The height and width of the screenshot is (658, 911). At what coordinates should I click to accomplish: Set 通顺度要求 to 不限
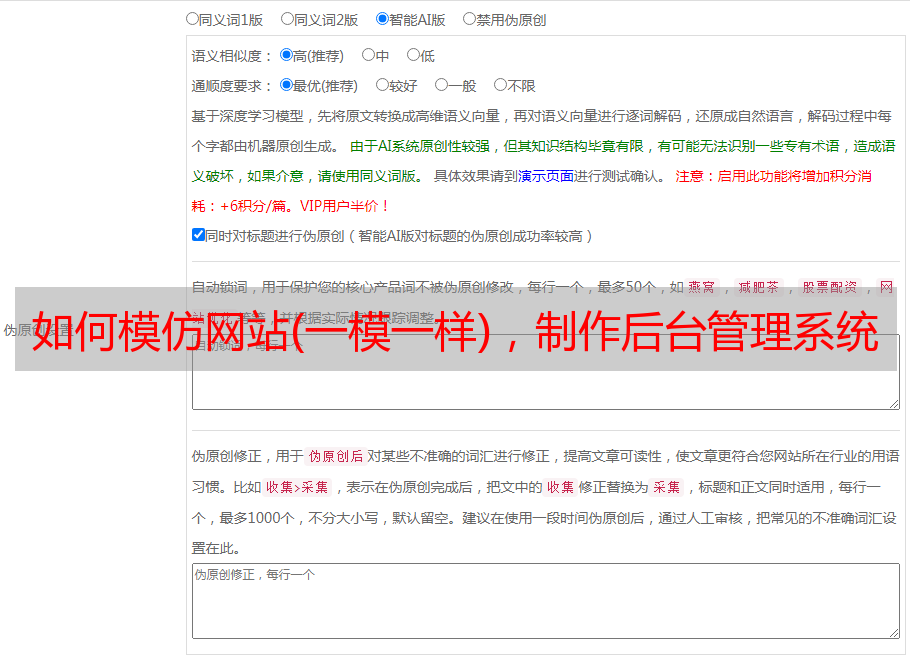[x=500, y=85]
